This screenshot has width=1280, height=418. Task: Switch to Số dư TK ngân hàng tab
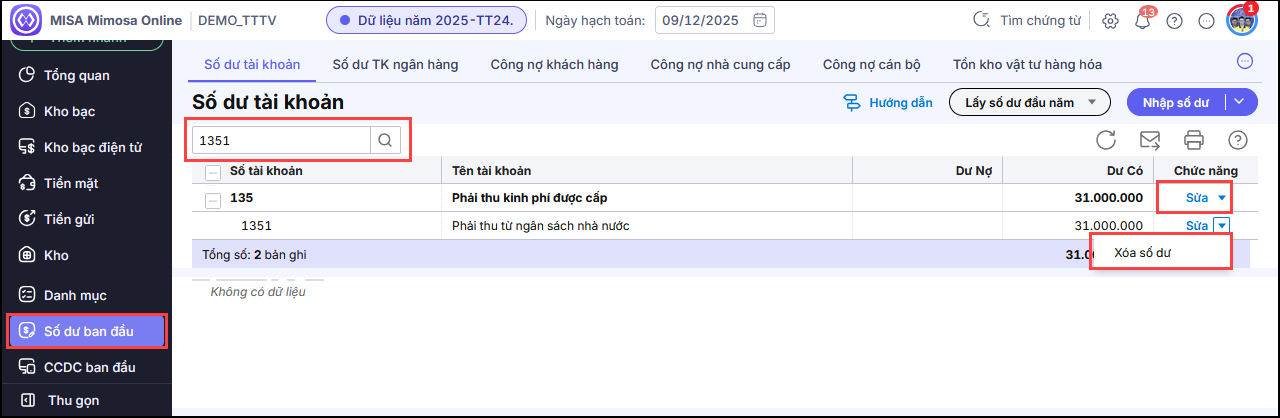click(x=395, y=64)
